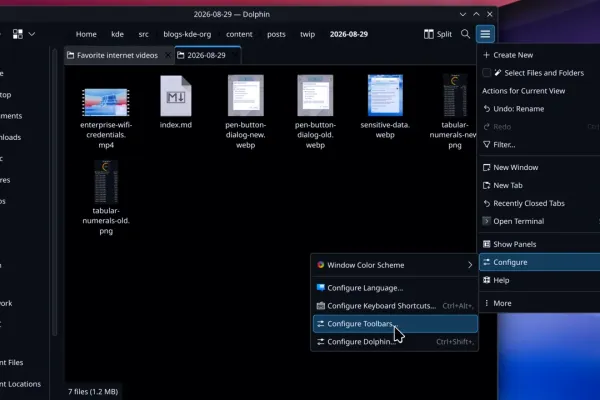Viewport: 600px width, 400px height.
Task: Click the Show Panels icon
Action: click(486, 244)
